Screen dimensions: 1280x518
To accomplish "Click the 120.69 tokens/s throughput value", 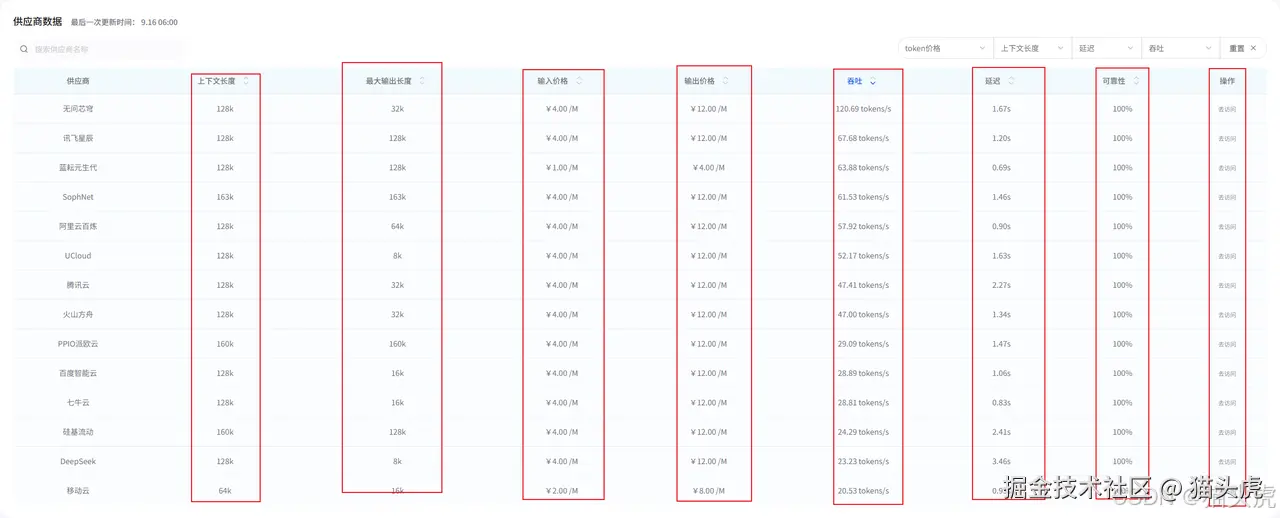I will click(863, 109).
